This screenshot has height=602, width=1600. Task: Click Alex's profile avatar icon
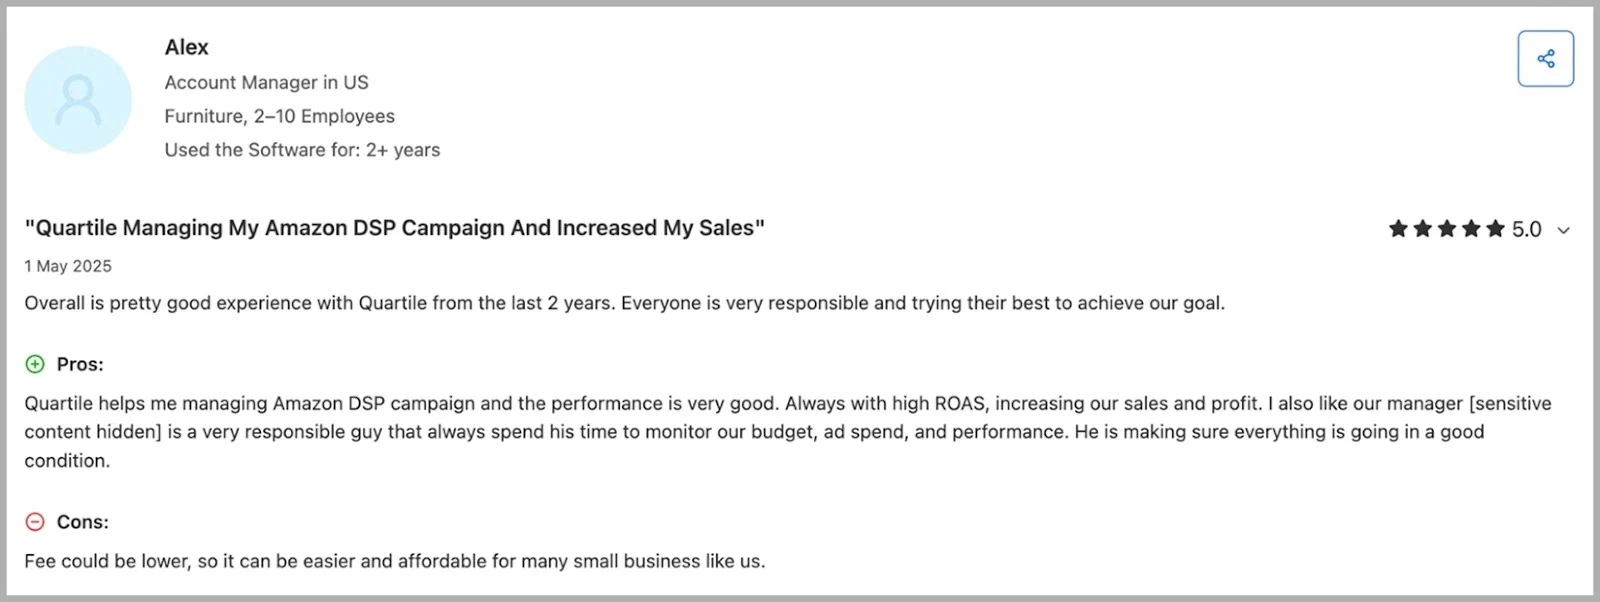coord(78,100)
